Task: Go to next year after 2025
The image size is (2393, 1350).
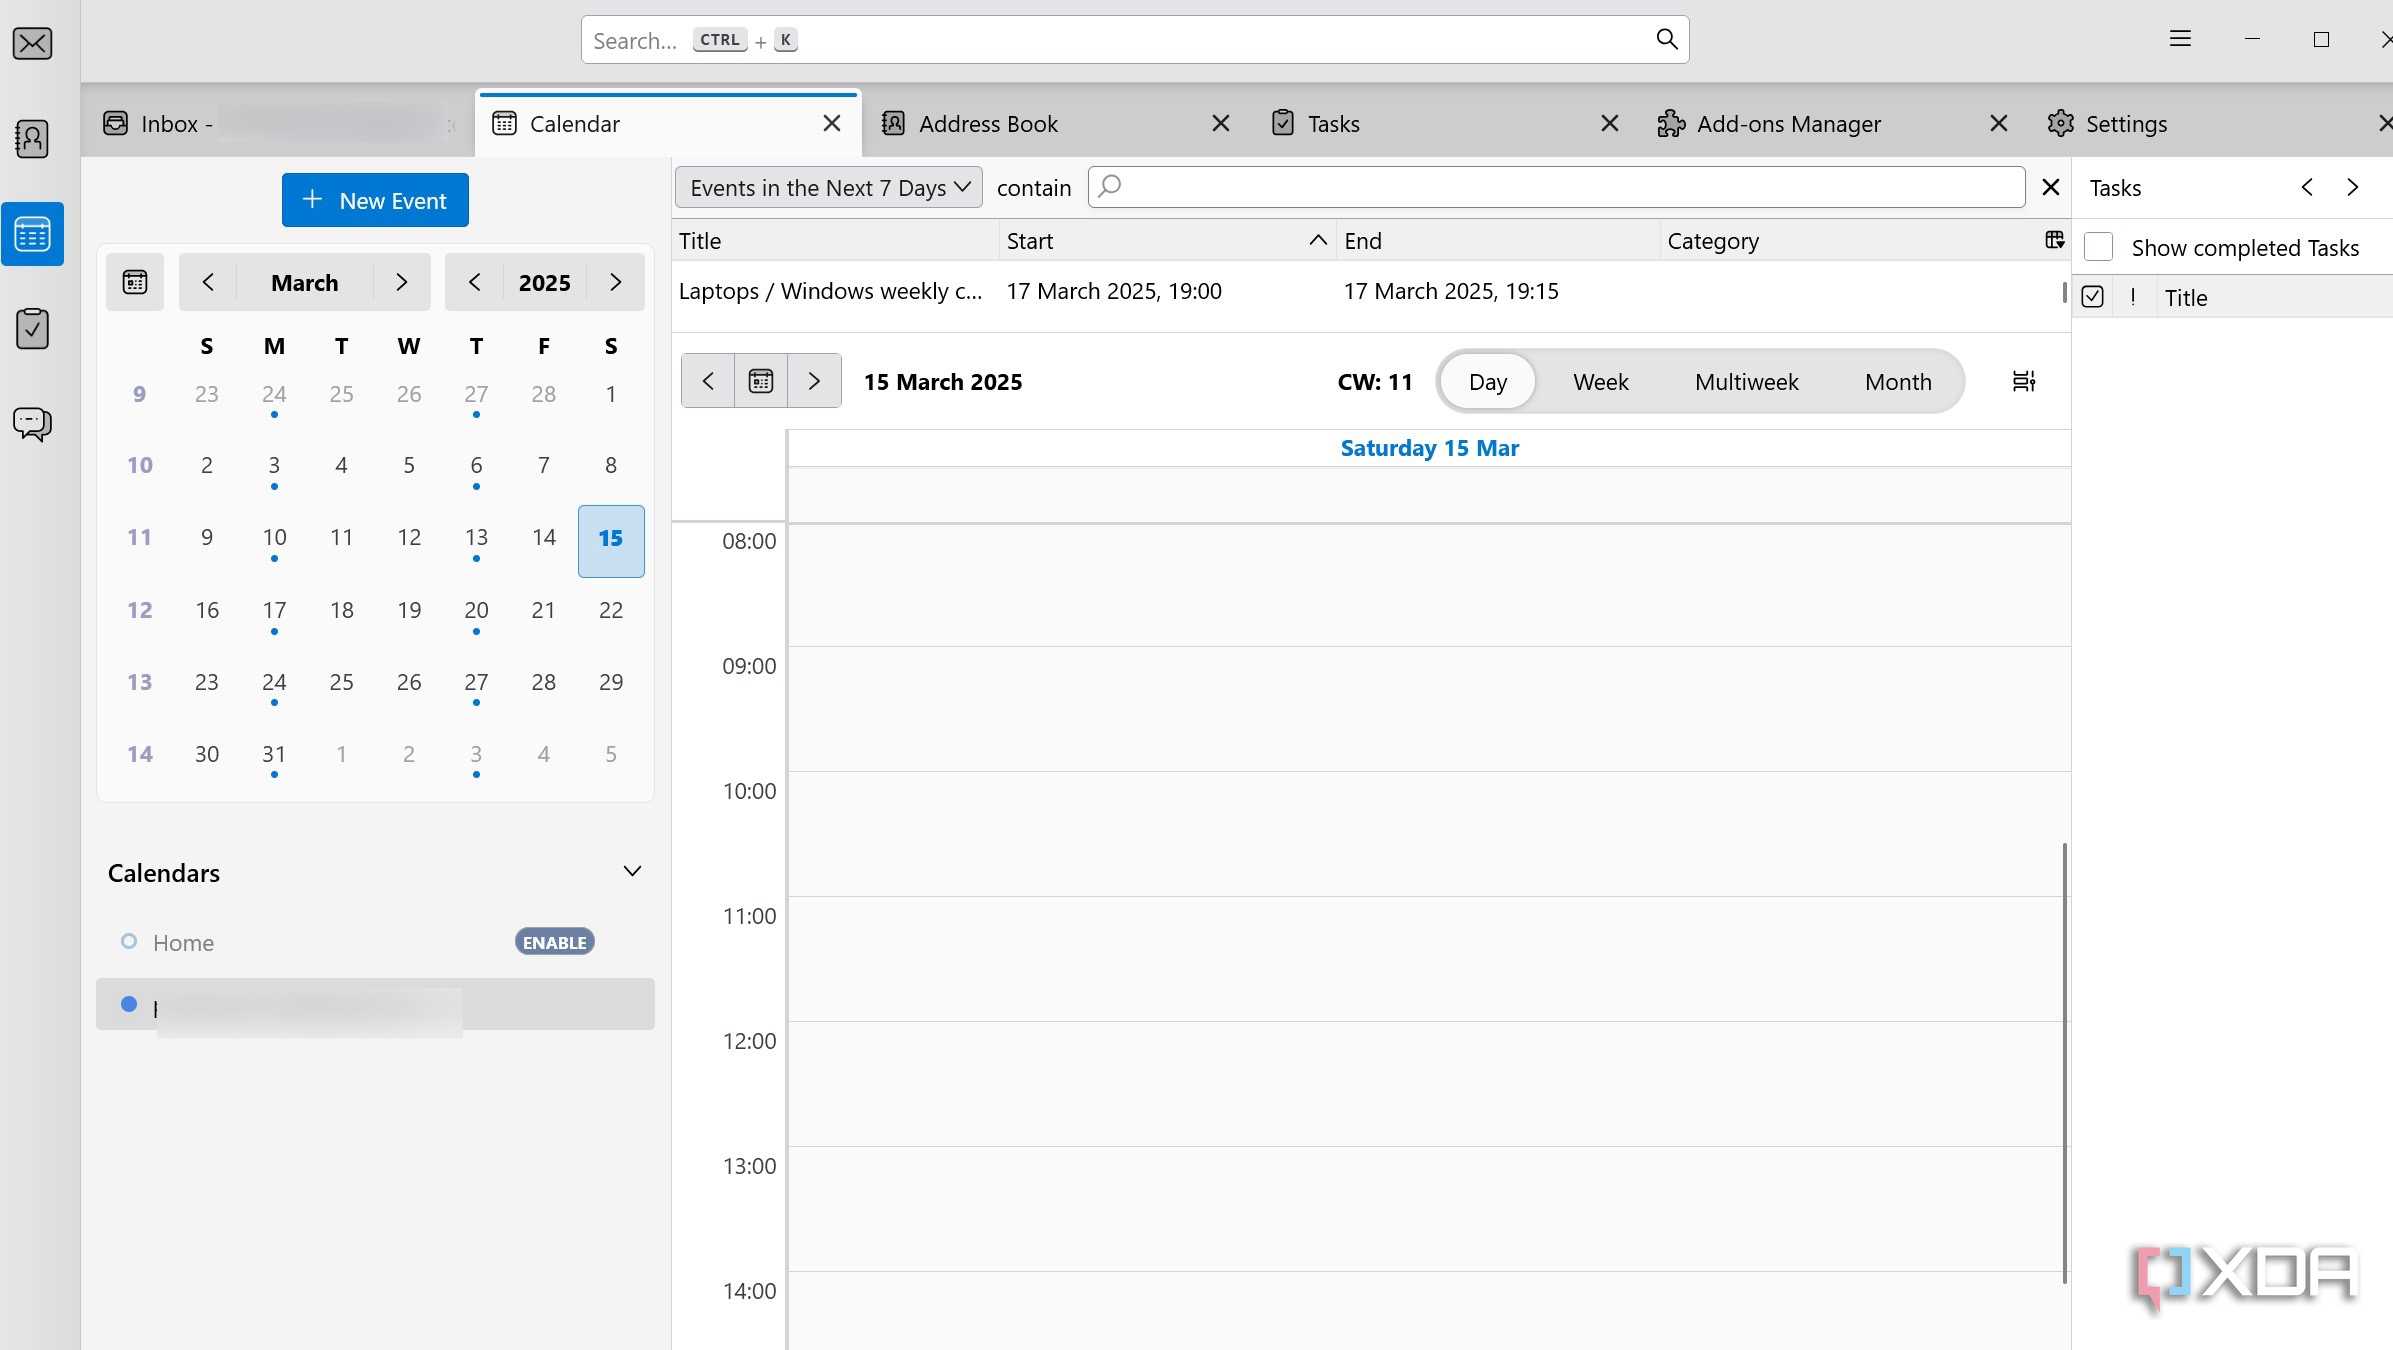Action: [x=615, y=282]
